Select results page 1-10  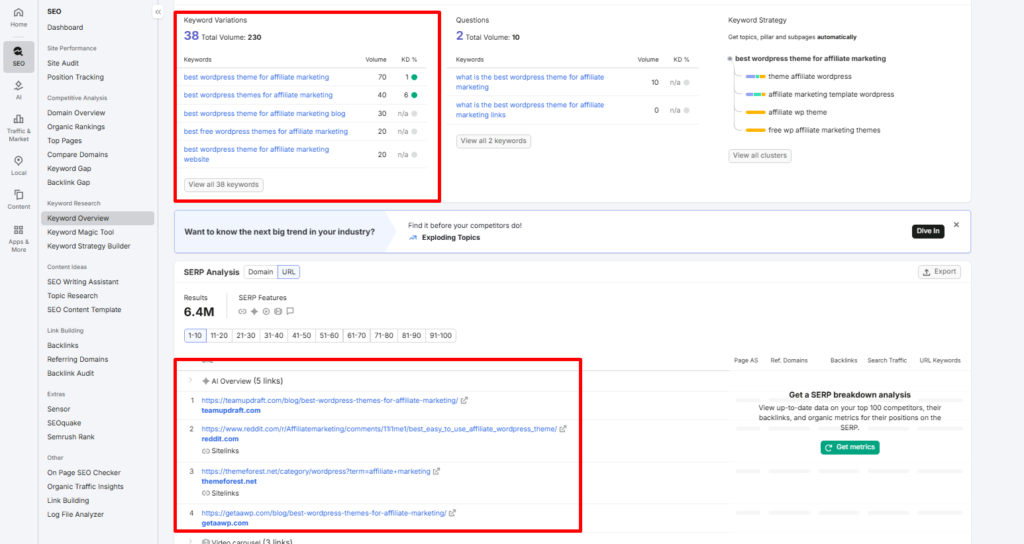click(x=195, y=336)
